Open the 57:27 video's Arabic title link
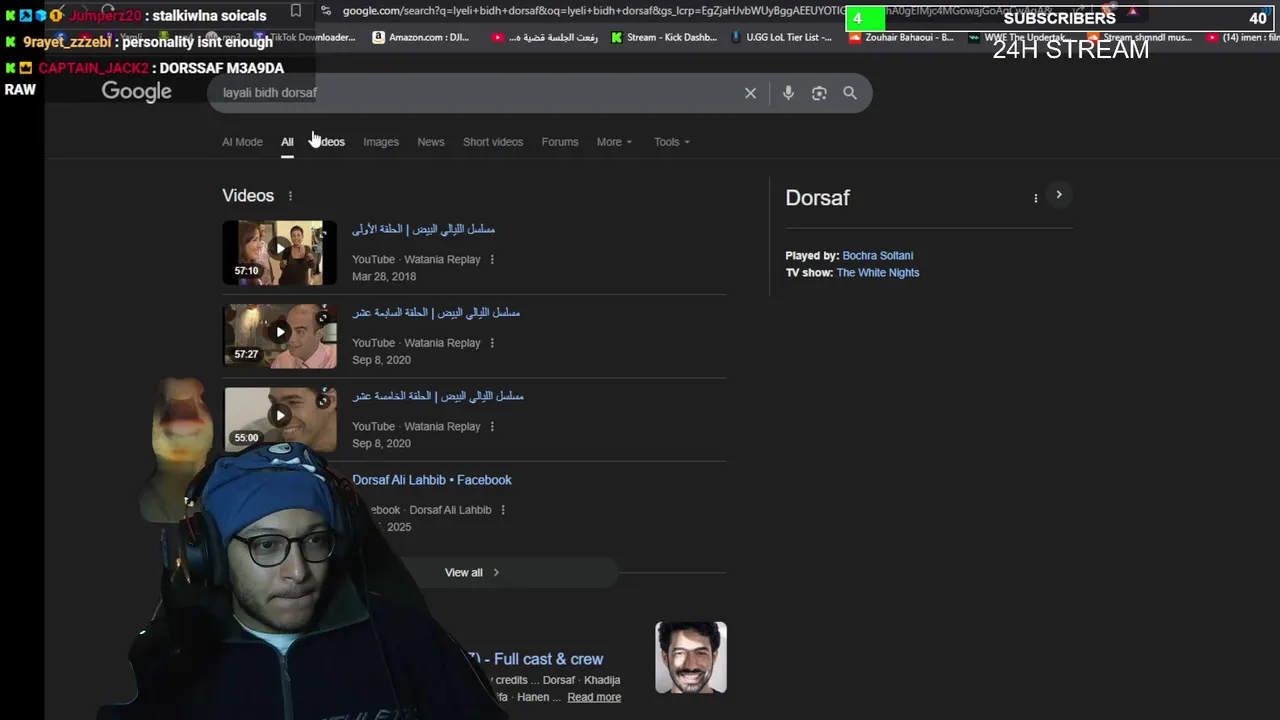 [436, 313]
